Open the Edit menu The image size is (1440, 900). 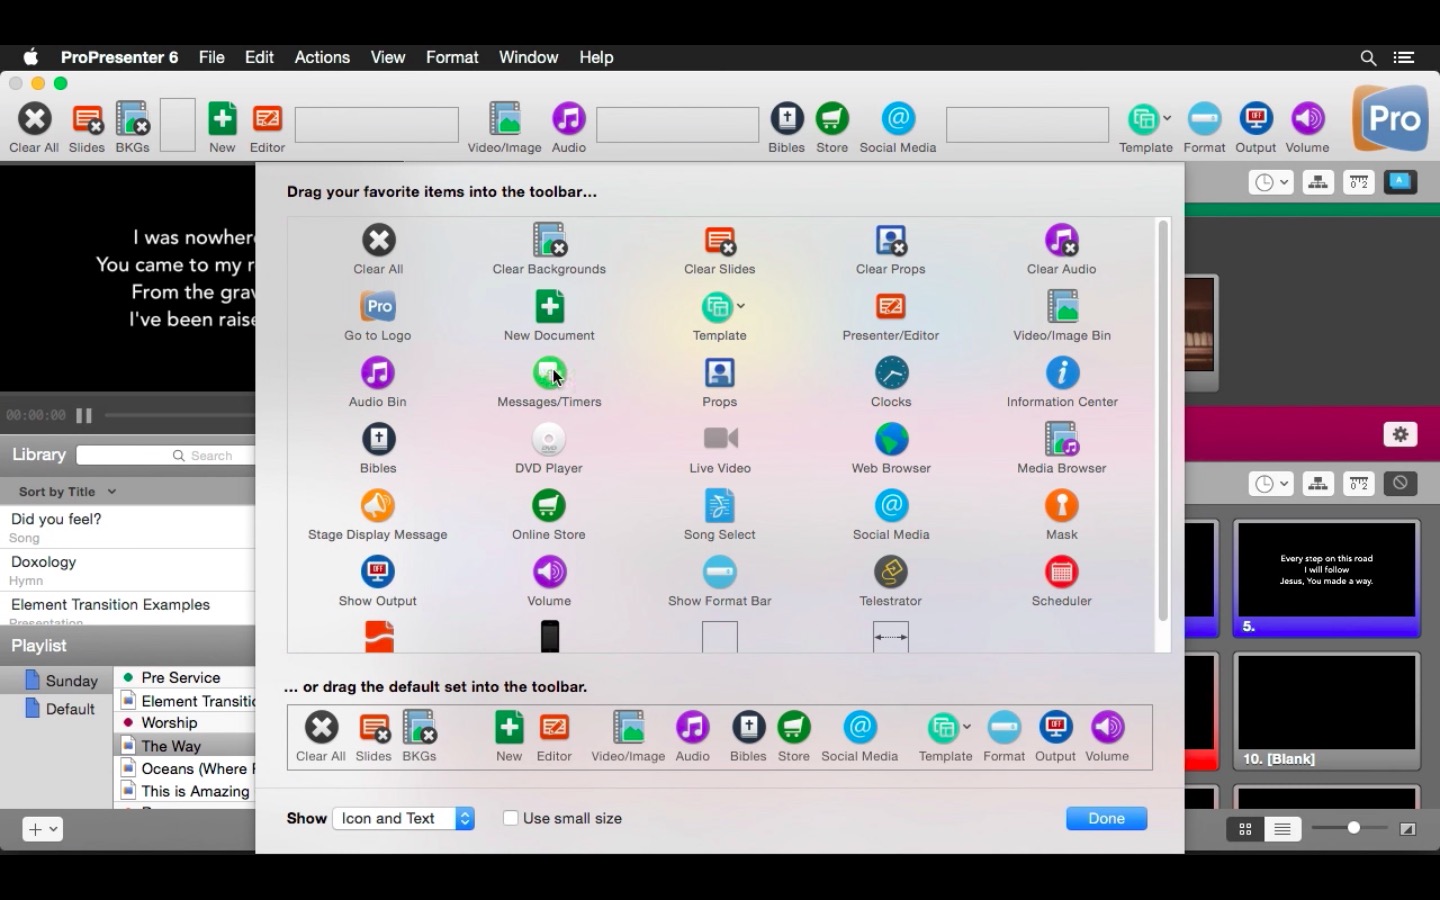(x=259, y=57)
